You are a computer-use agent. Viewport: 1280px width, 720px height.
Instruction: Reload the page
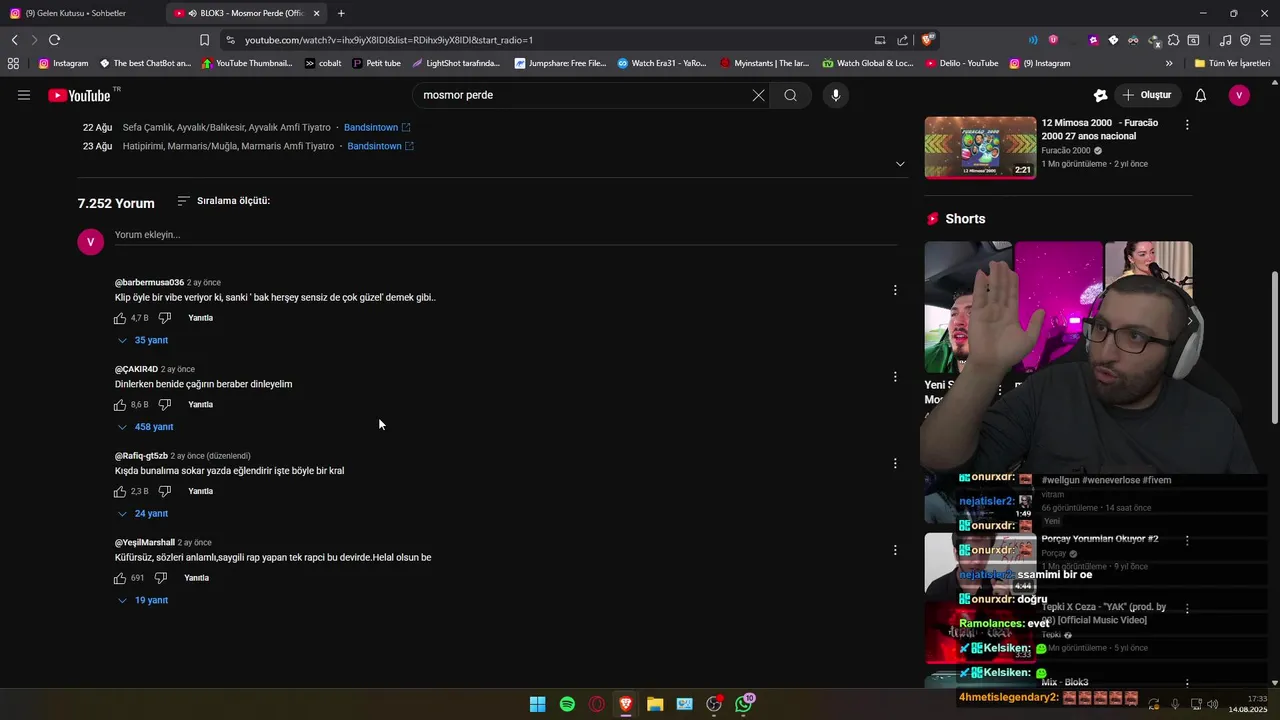(54, 40)
